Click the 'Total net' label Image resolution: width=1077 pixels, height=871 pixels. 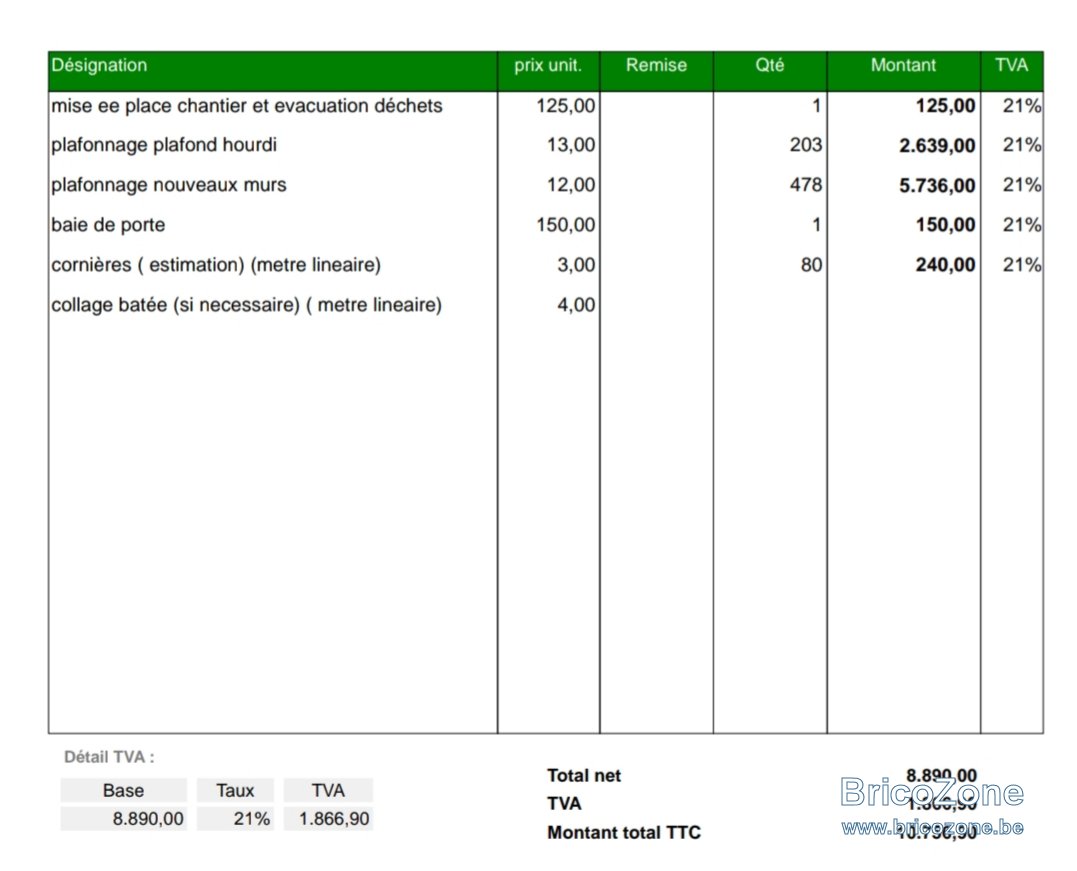pyautogui.click(x=584, y=776)
